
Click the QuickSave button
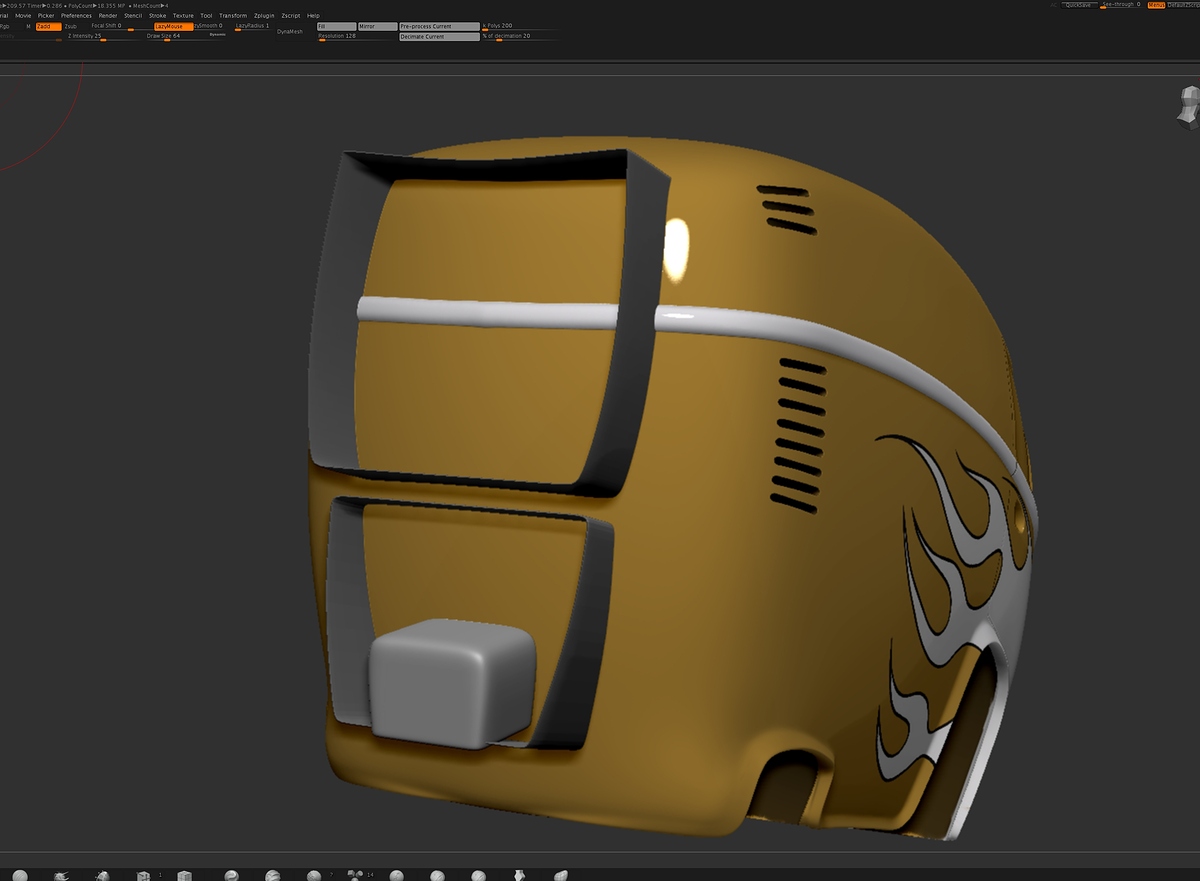(1078, 5)
